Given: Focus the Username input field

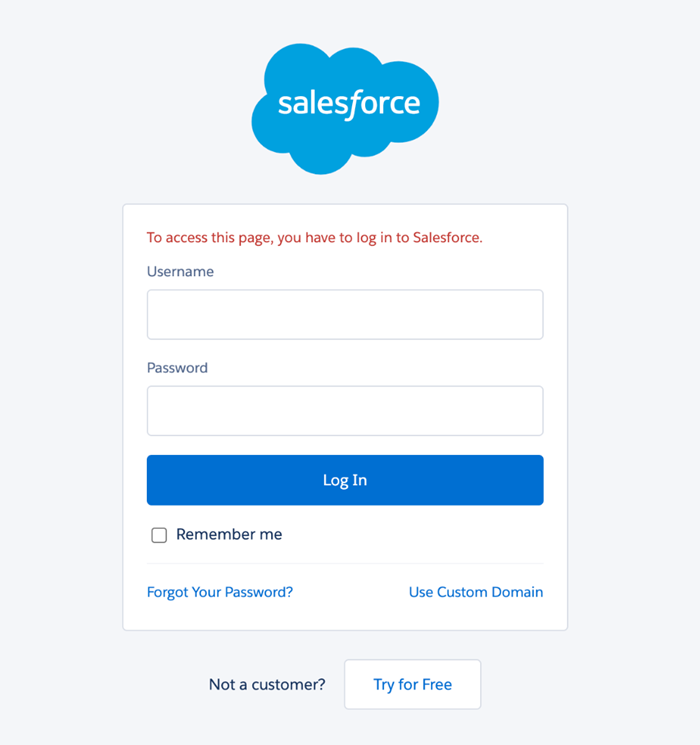Looking at the screenshot, I should pyautogui.click(x=345, y=315).
